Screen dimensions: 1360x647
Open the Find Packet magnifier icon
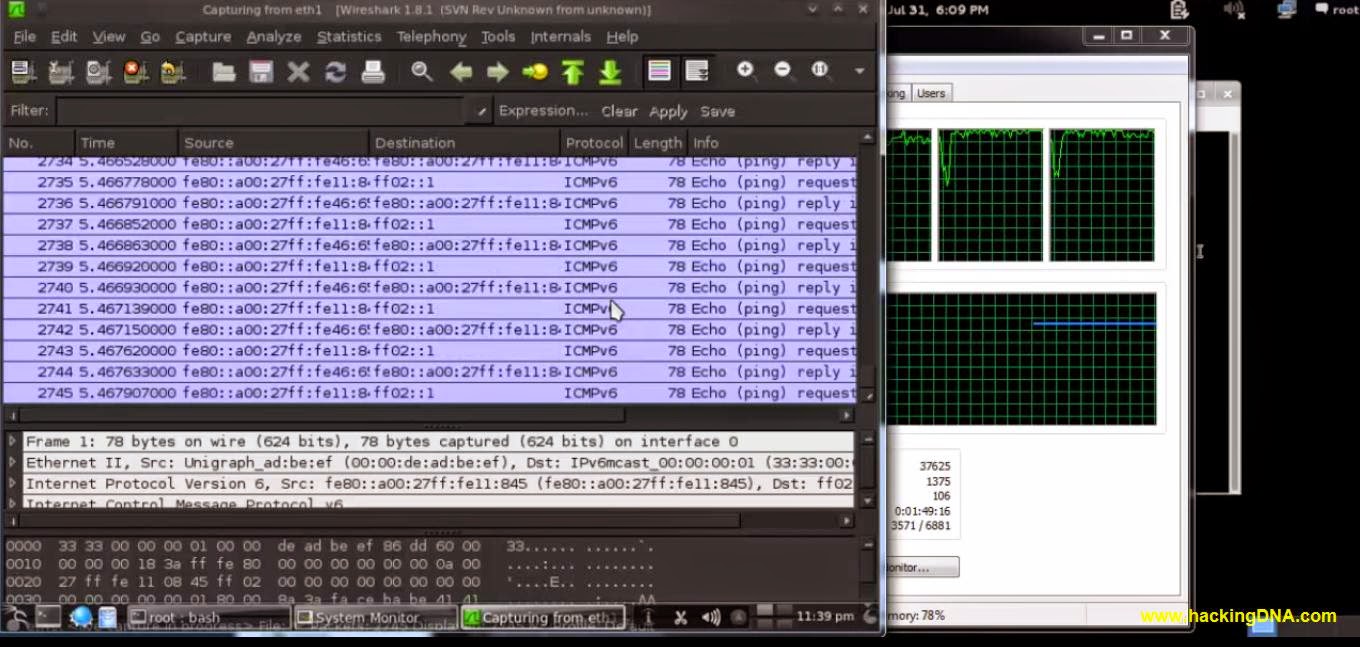click(x=421, y=71)
